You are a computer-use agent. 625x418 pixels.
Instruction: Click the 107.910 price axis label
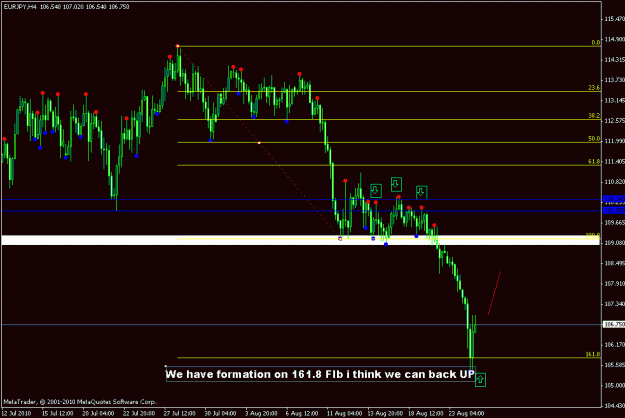pyautogui.click(x=615, y=283)
